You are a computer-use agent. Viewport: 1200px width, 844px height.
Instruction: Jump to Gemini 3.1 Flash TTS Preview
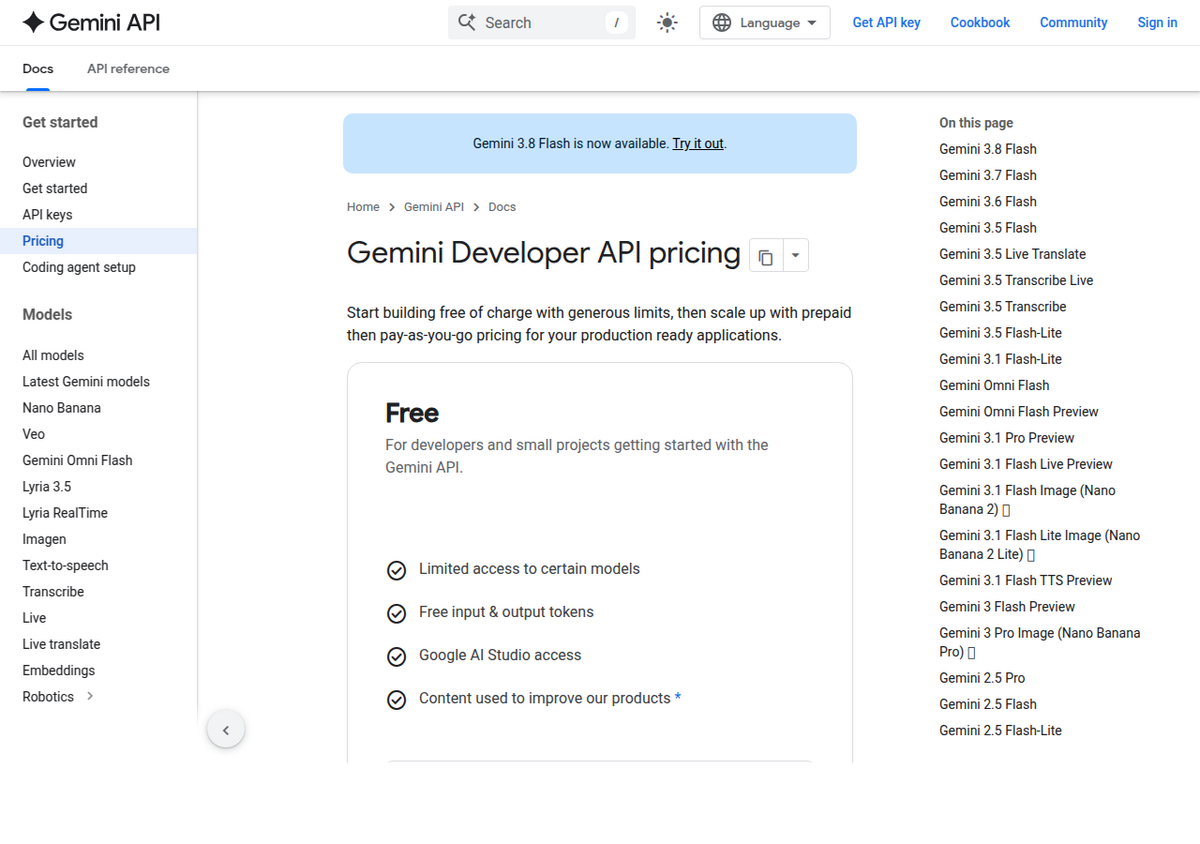[1026, 580]
